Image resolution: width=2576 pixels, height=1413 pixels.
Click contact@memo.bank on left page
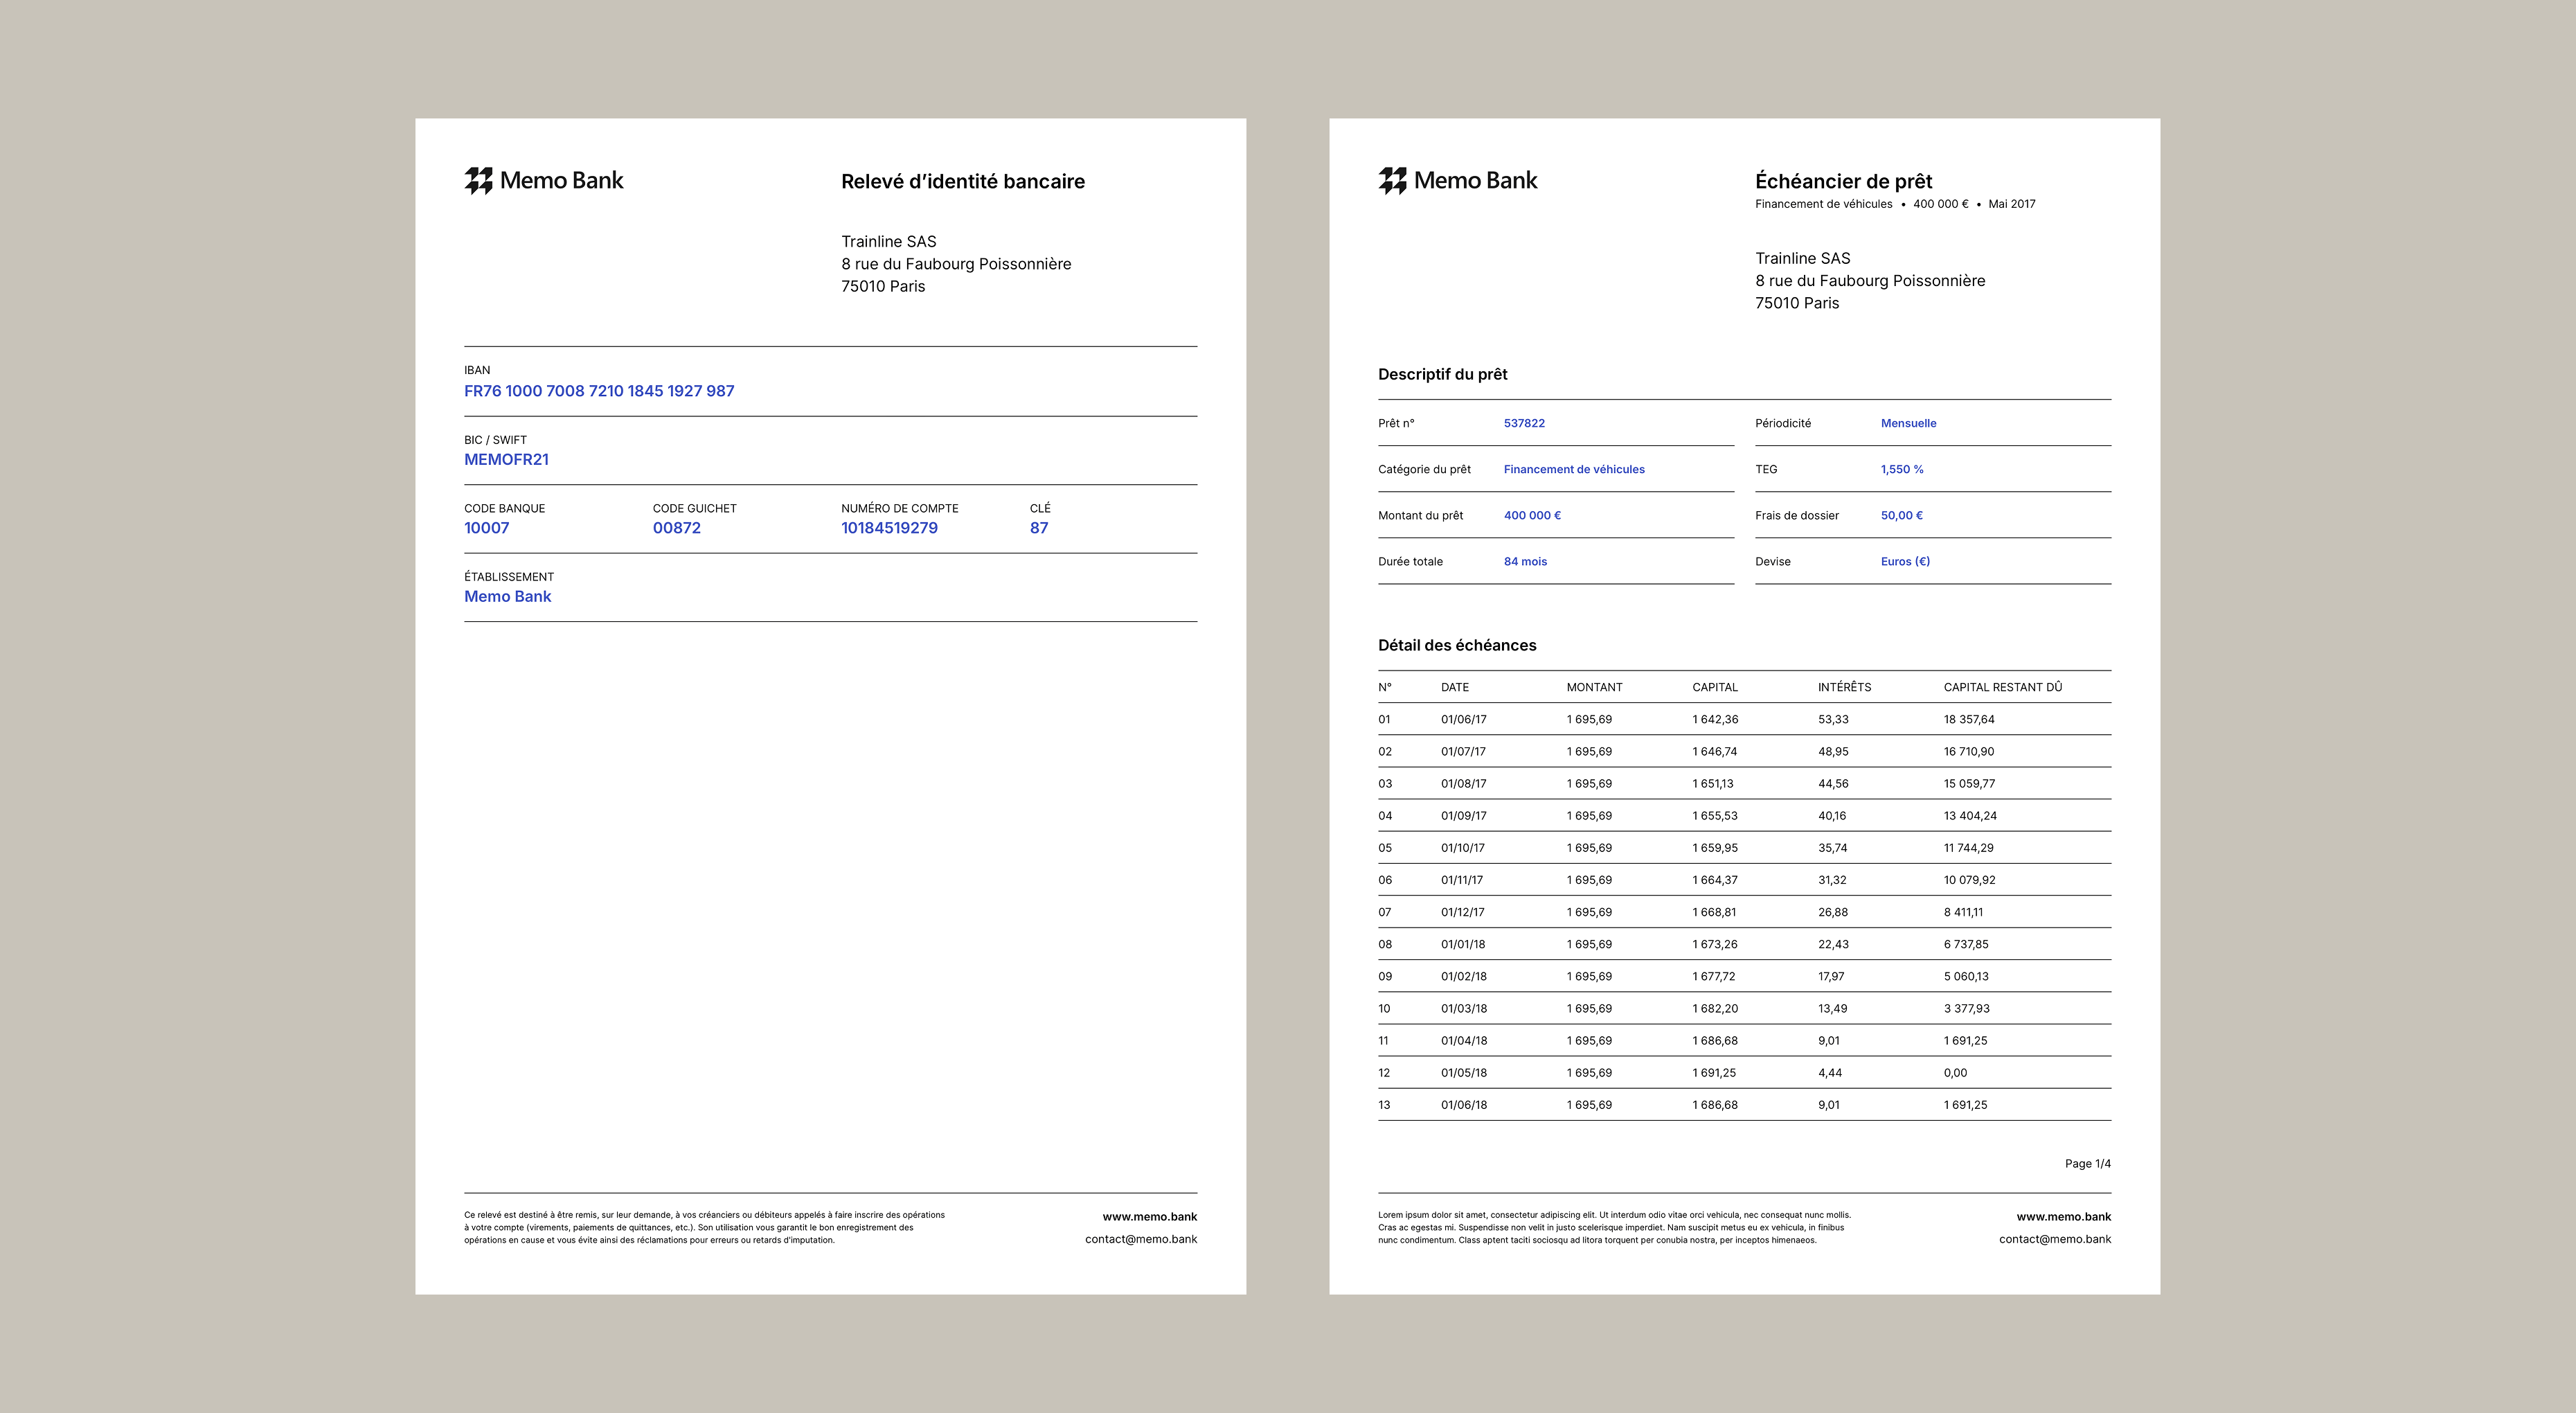coord(1140,1239)
